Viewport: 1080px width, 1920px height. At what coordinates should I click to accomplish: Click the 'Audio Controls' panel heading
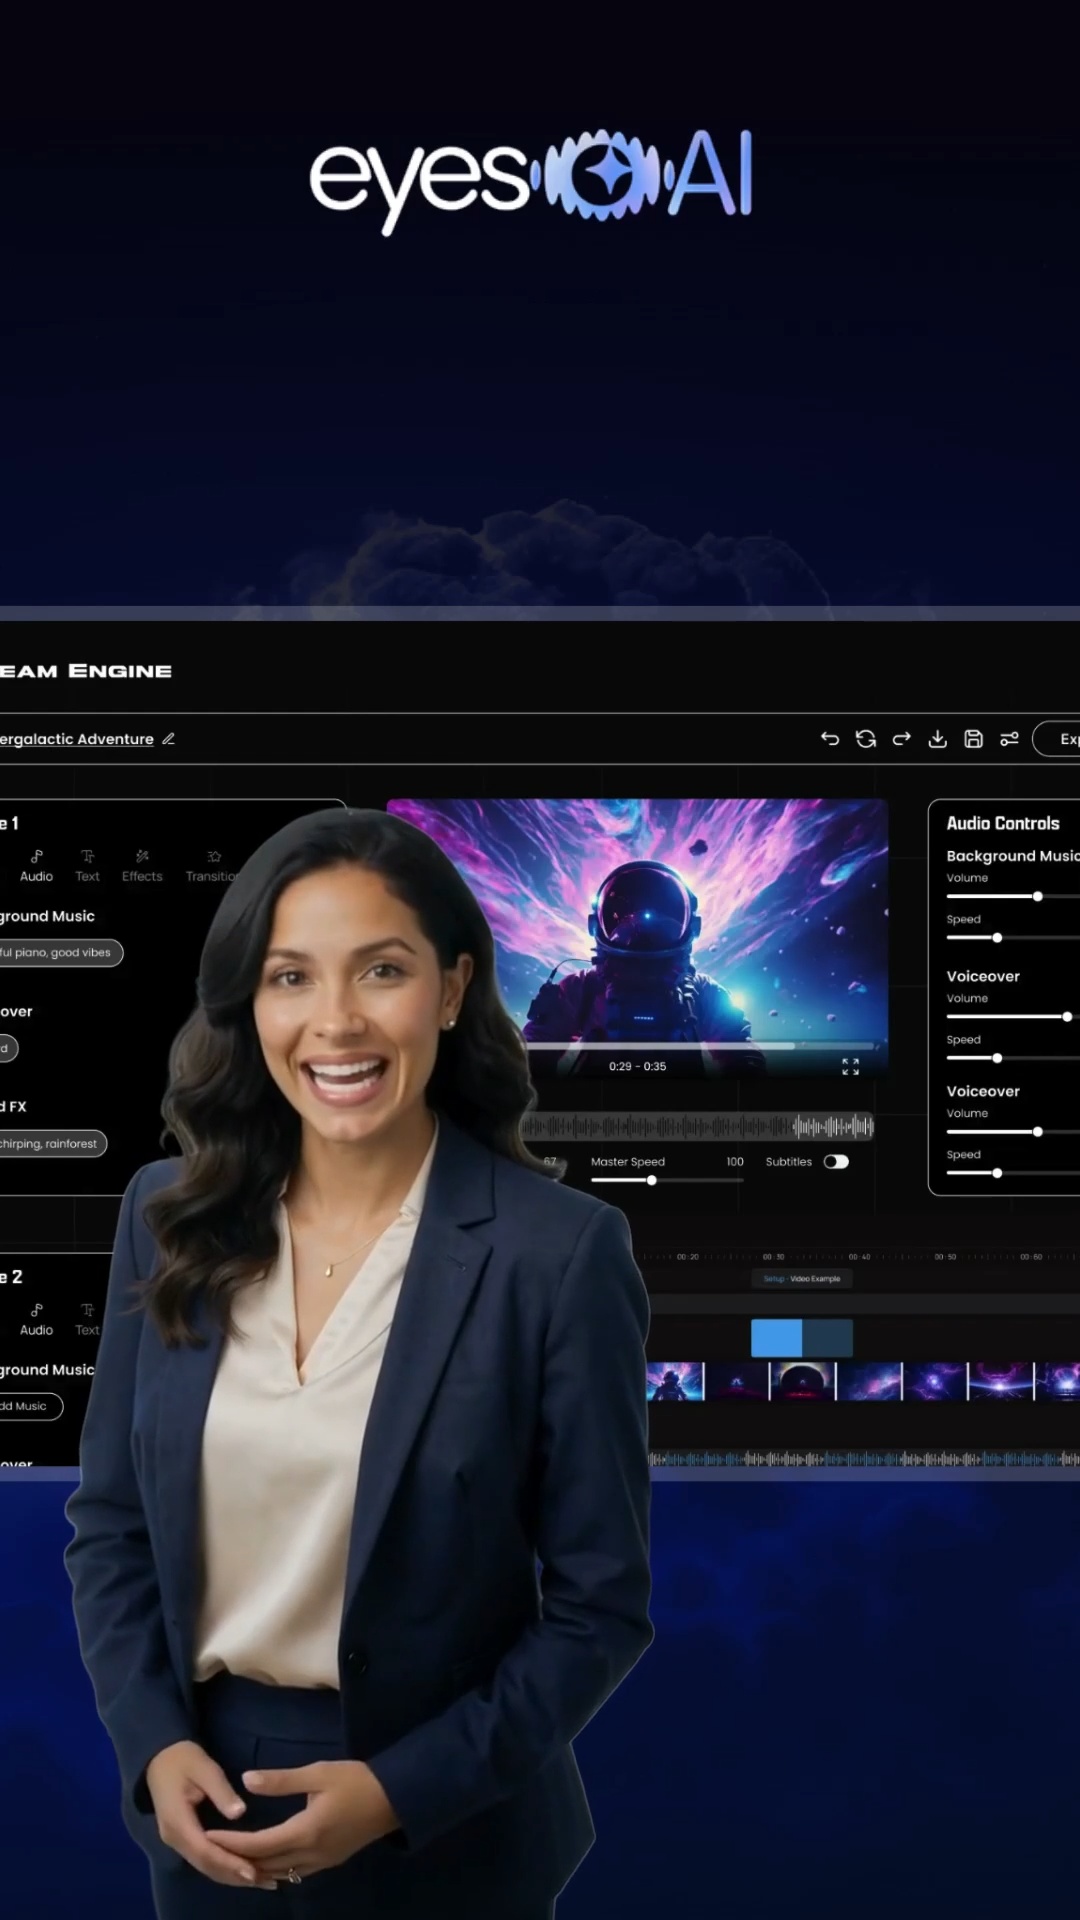click(1003, 824)
